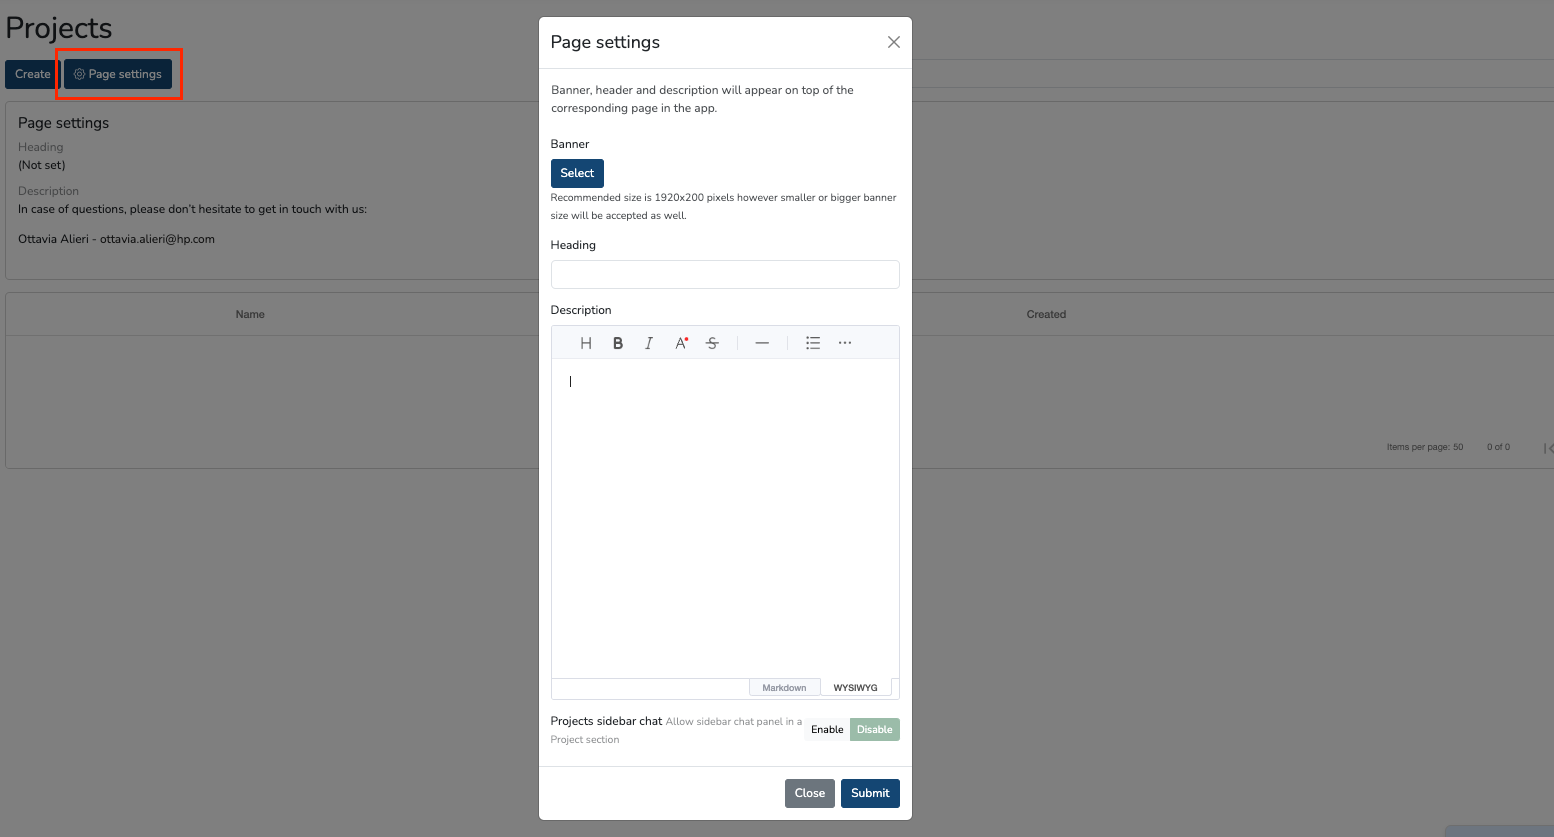This screenshot has width=1554, height=837.
Task: Insert a bulleted list
Action: pyautogui.click(x=813, y=343)
